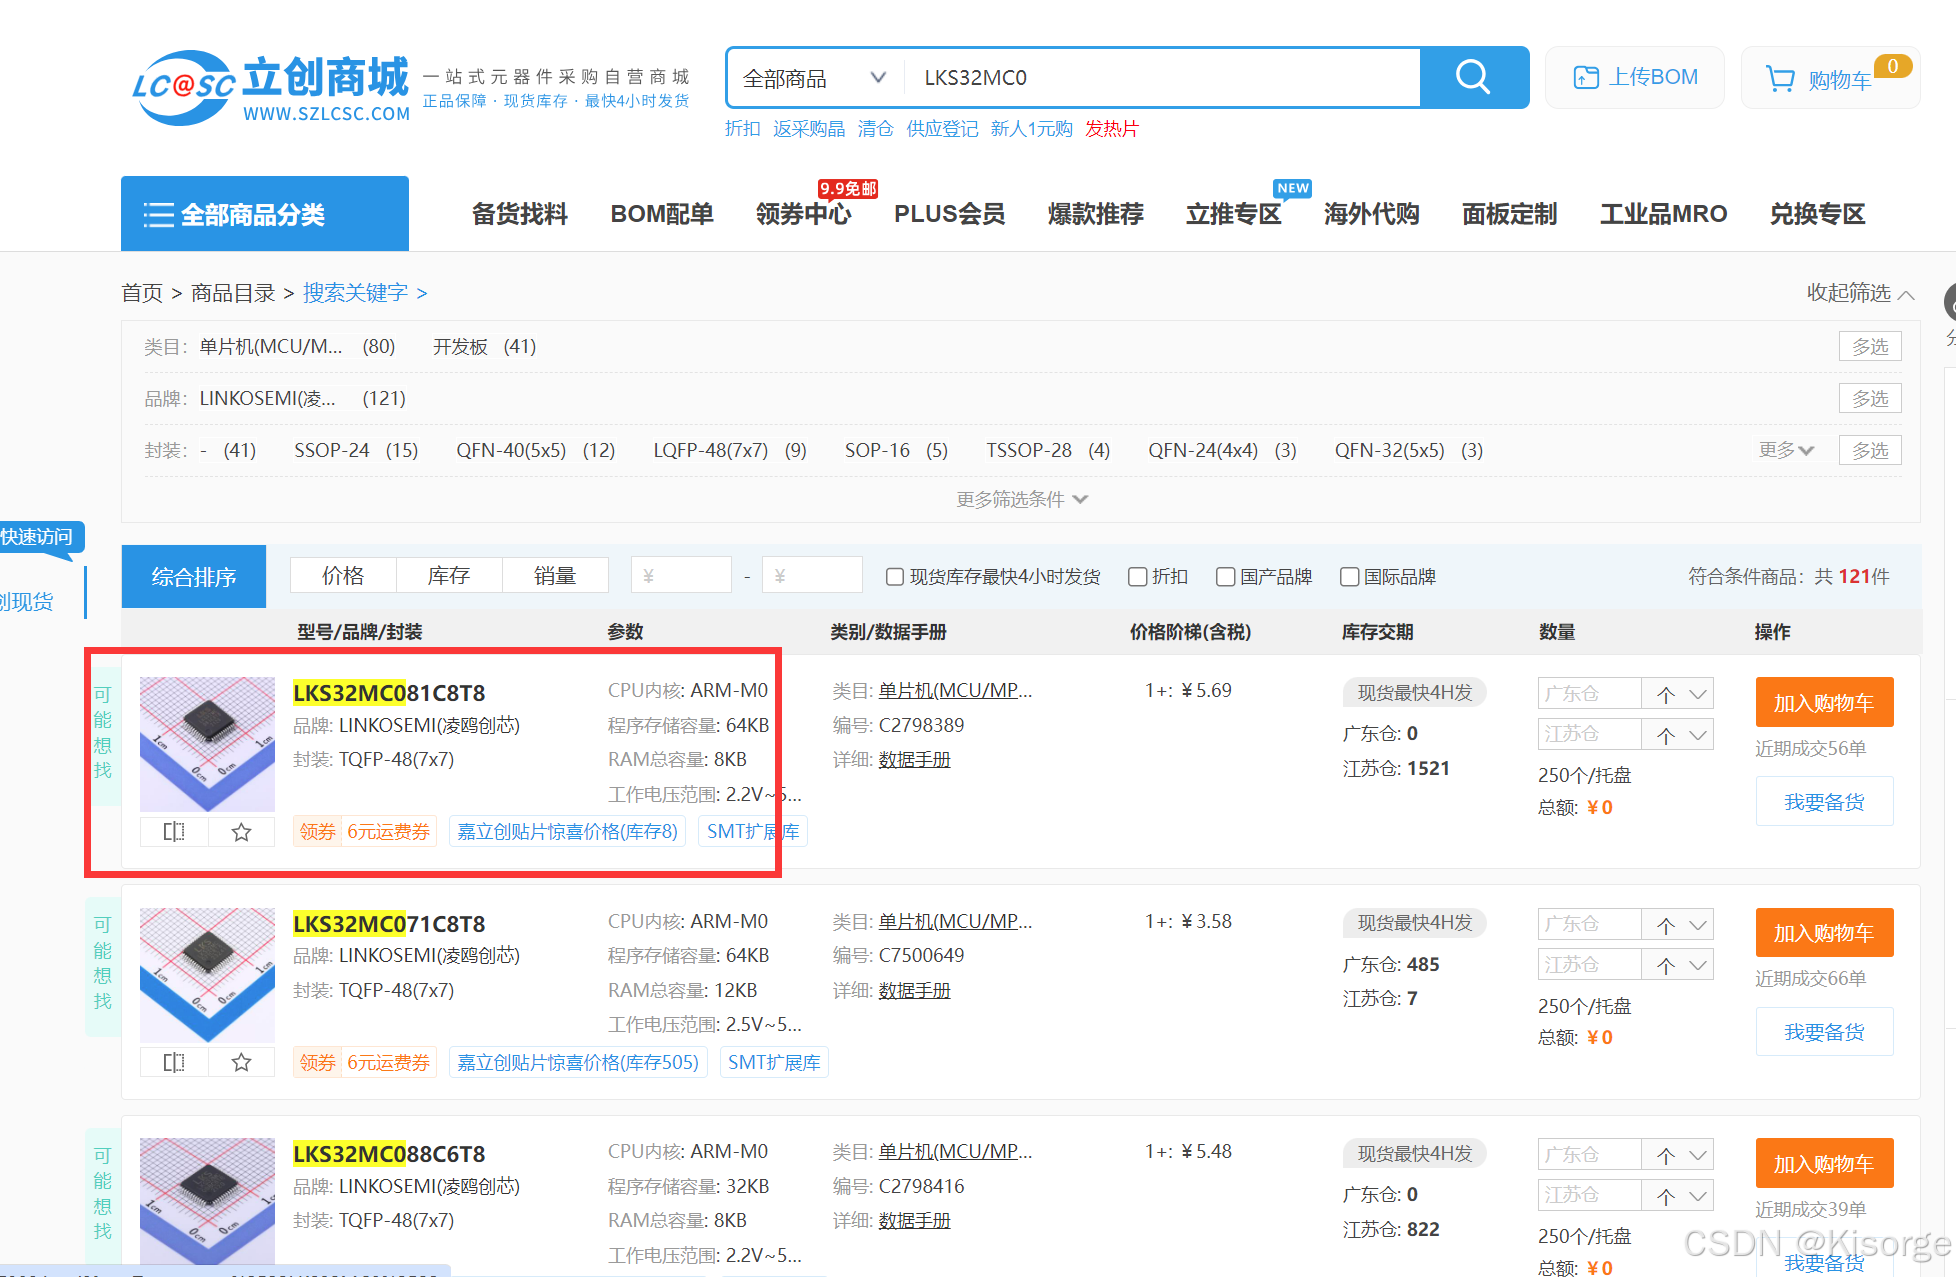Screen dimensions: 1956x1277
Task: Click 我要备货 for LKS32MC081C8T8
Action: (1824, 802)
